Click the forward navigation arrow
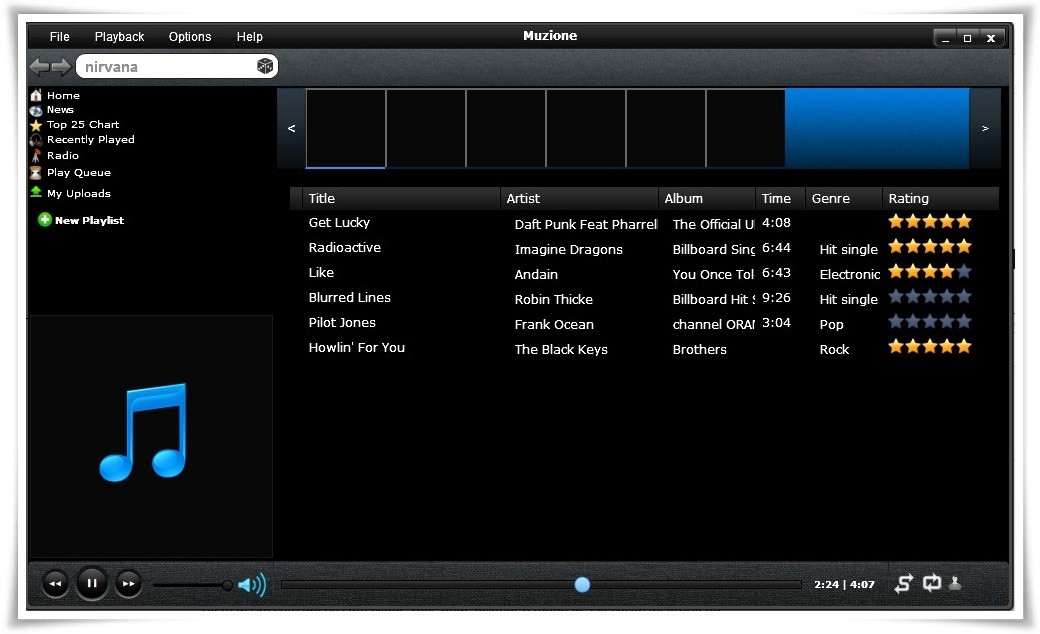1040x634 pixels. pyautogui.click(x=61, y=66)
